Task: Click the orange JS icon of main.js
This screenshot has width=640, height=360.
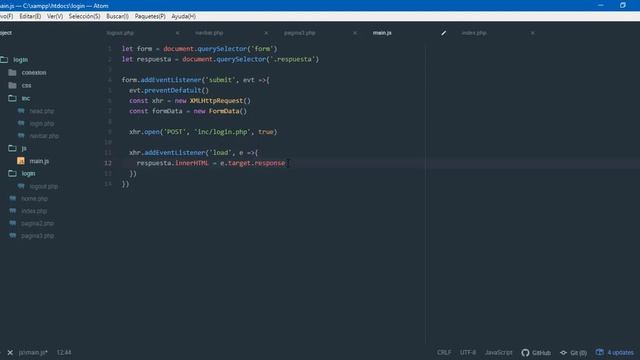Action: (21, 161)
